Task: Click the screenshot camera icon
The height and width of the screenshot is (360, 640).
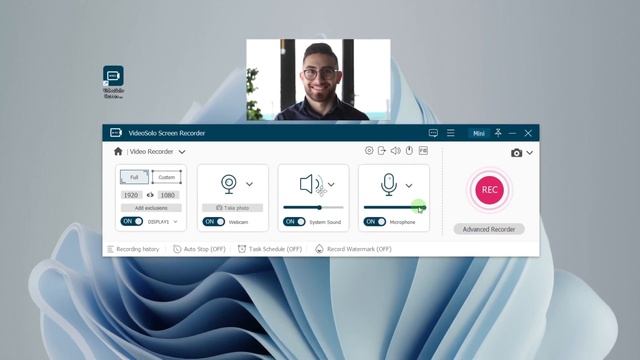Action: pos(516,153)
